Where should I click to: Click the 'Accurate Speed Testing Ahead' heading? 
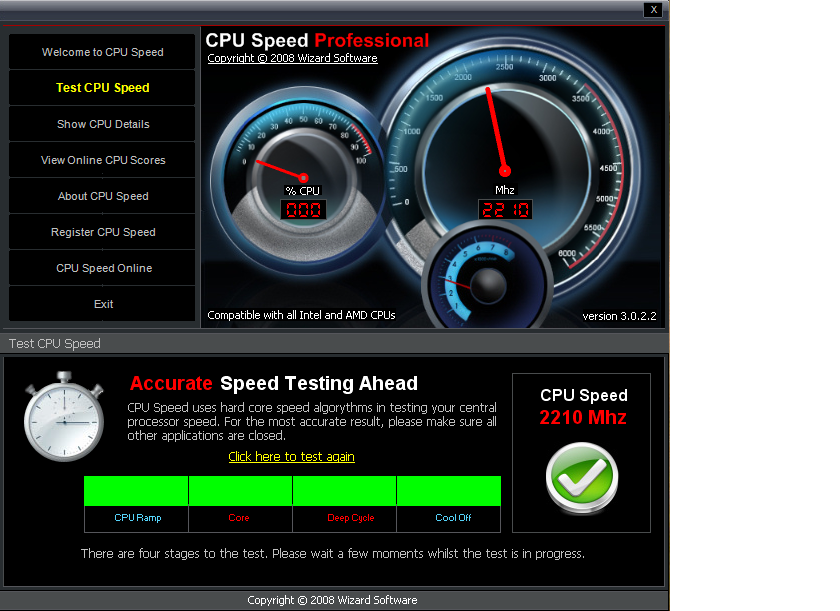274,383
